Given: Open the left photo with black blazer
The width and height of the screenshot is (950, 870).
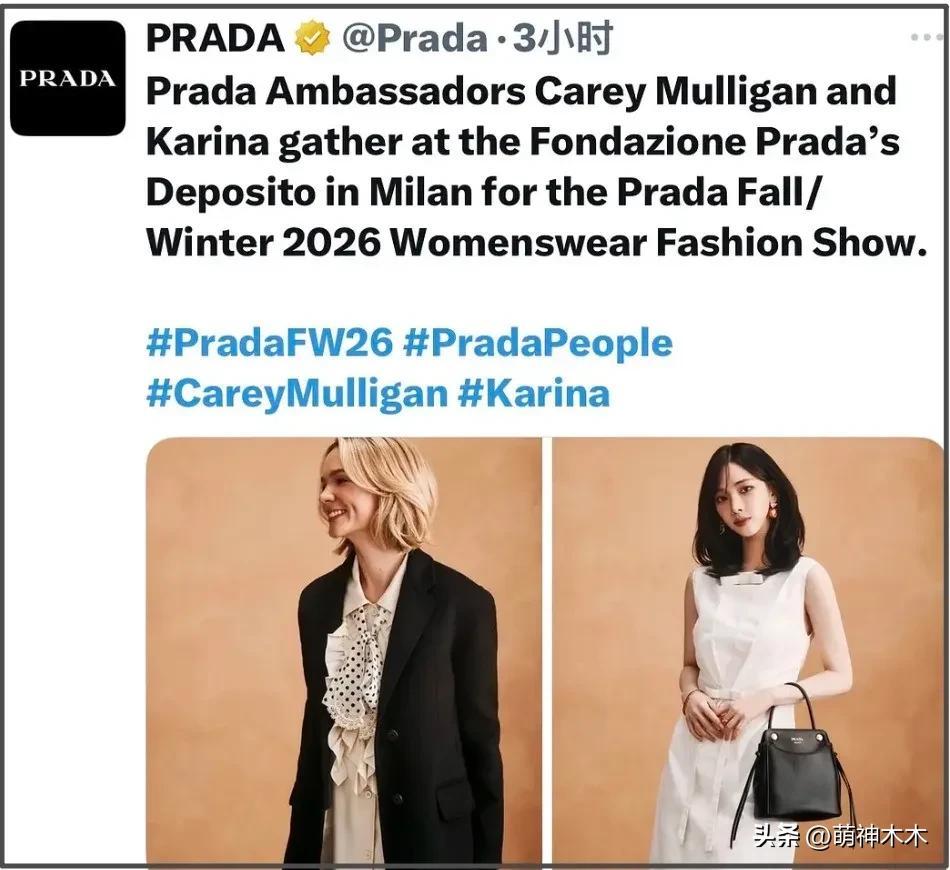Looking at the screenshot, I should [x=344, y=649].
